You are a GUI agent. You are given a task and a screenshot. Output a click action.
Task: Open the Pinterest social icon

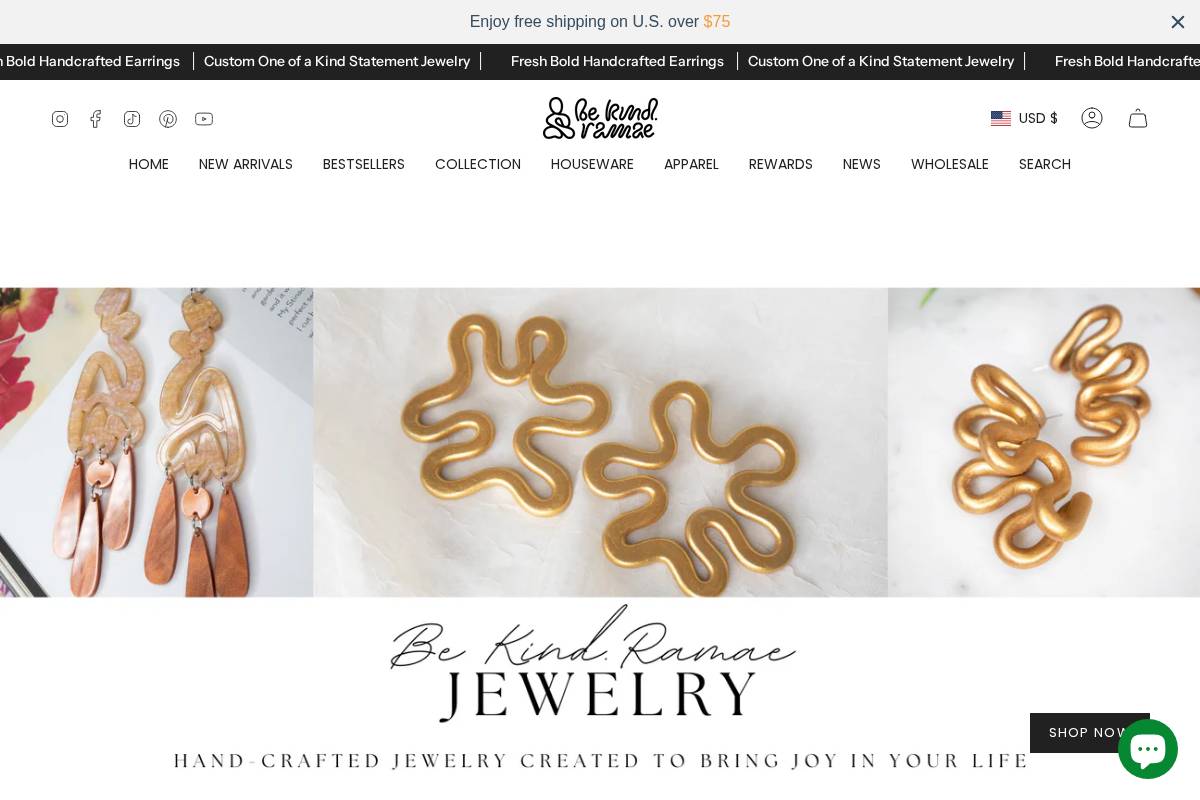pos(168,119)
